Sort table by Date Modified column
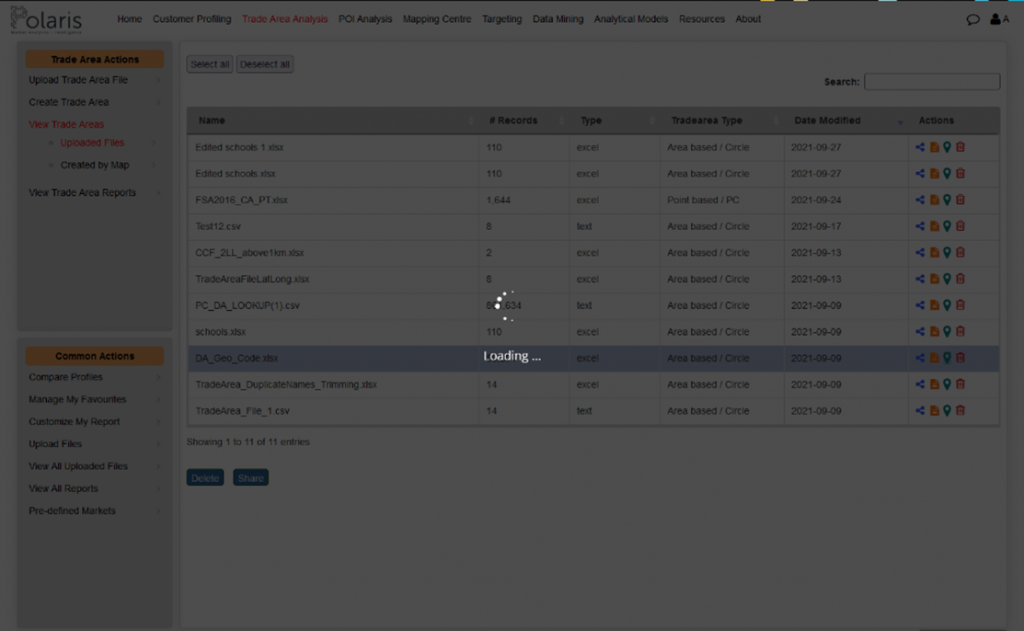Screen dimensions: 1024x631 [827, 120]
